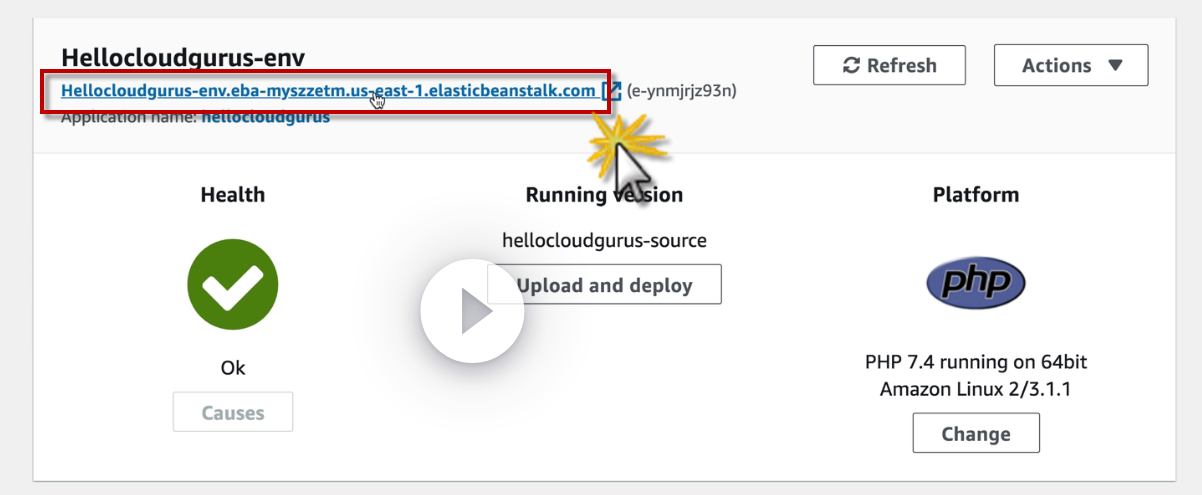Click the environment ID e-ynmjrjz93n

click(682, 92)
